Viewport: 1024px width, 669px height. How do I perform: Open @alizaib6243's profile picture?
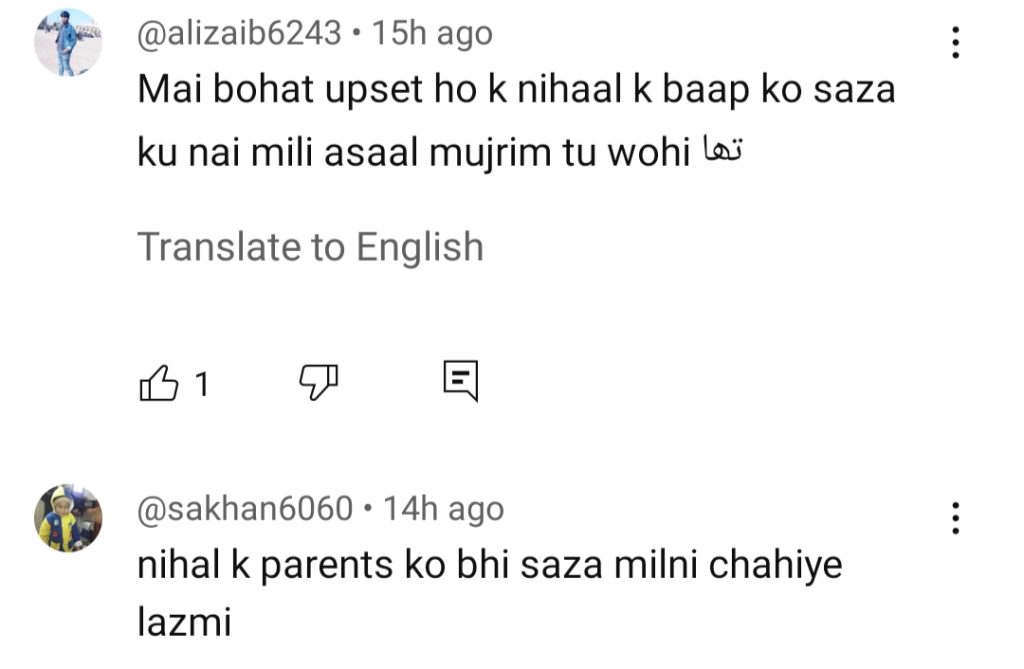(x=68, y=42)
